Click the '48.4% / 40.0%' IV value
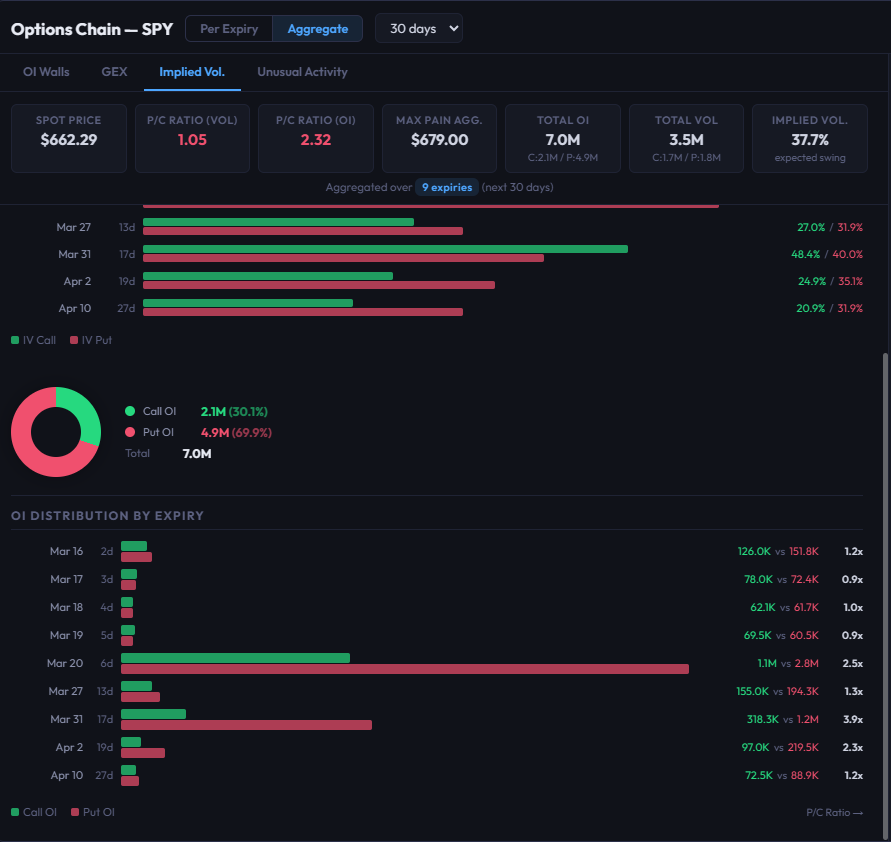 [827, 255]
